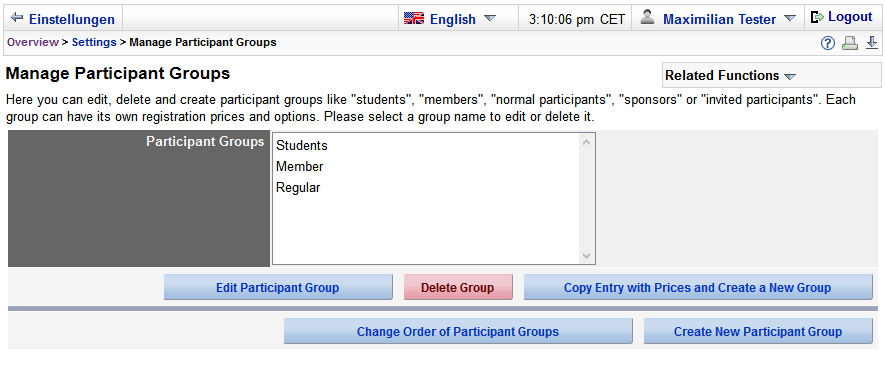Click the UK/US flag language icon
This screenshot has width=885, height=371.
[414, 19]
